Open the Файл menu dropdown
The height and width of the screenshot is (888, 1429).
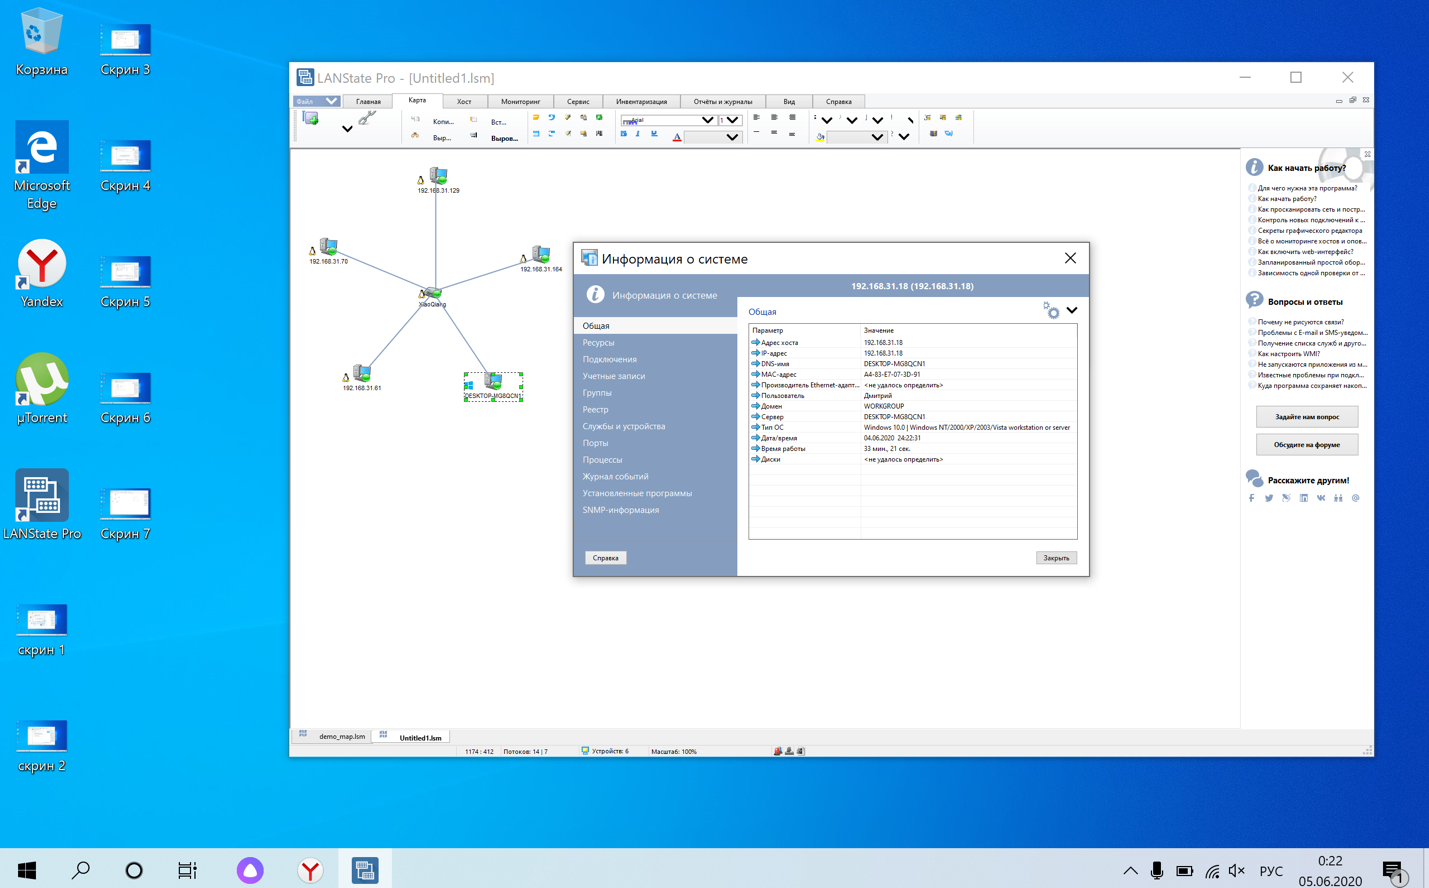[x=316, y=101]
